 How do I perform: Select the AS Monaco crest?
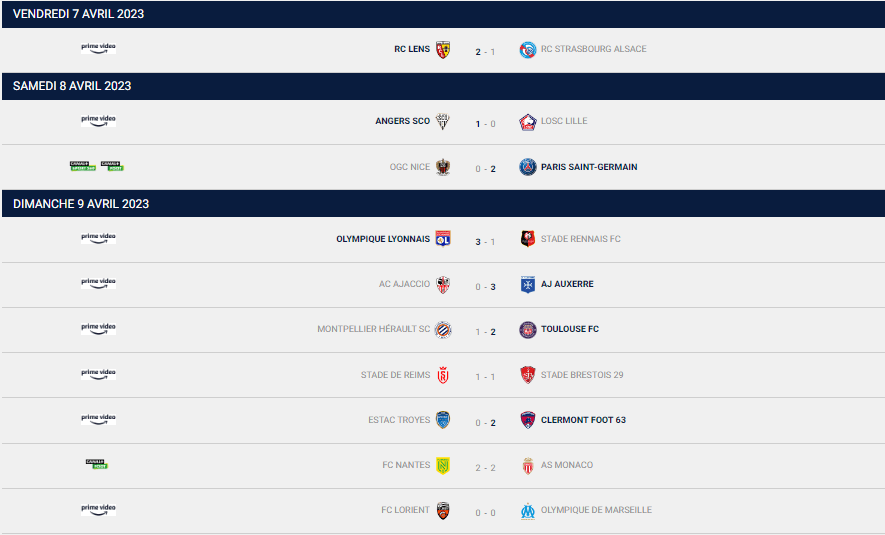click(528, 466)
